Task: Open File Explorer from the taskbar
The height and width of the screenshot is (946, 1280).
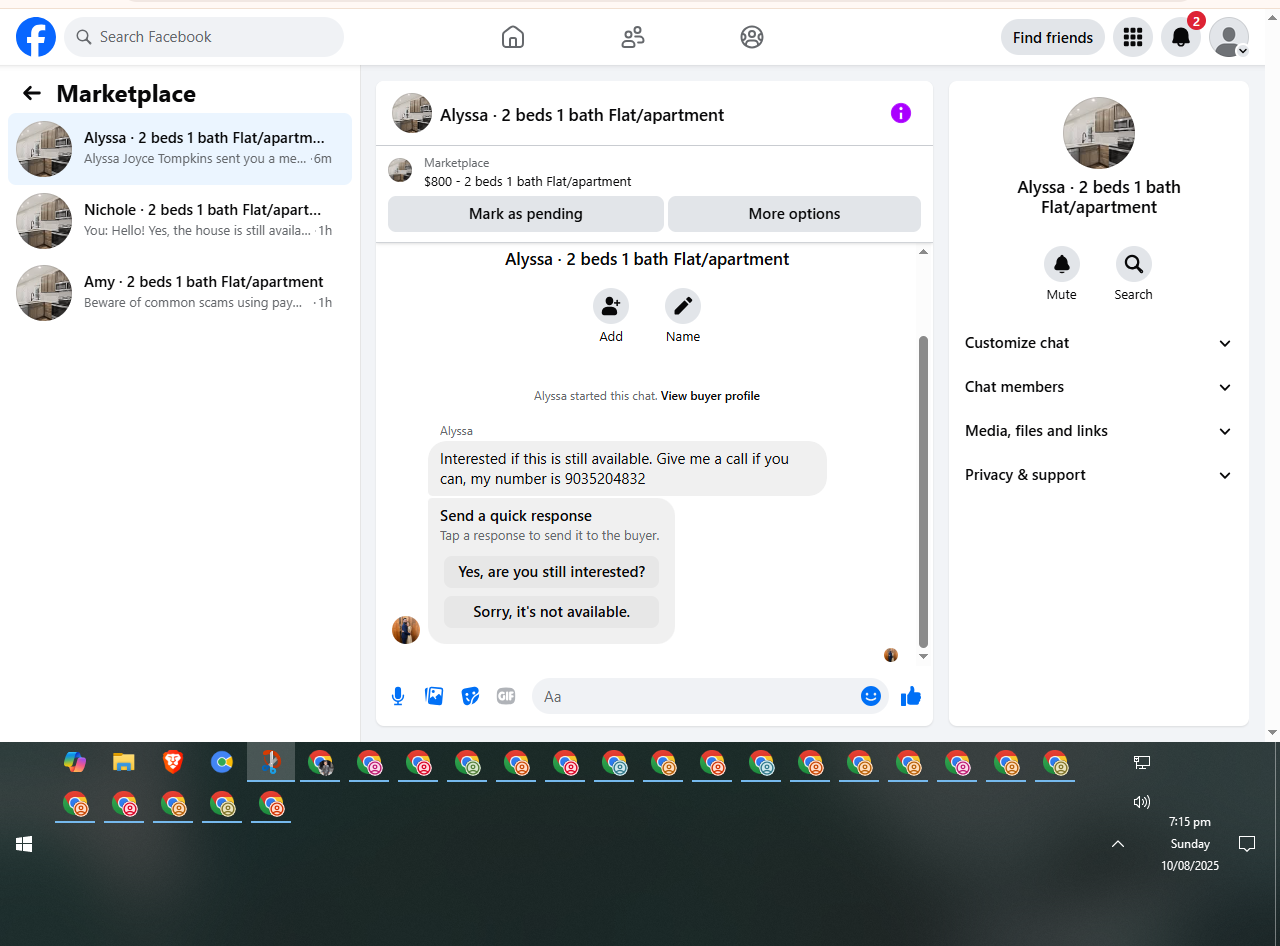Action: point(123,762)
